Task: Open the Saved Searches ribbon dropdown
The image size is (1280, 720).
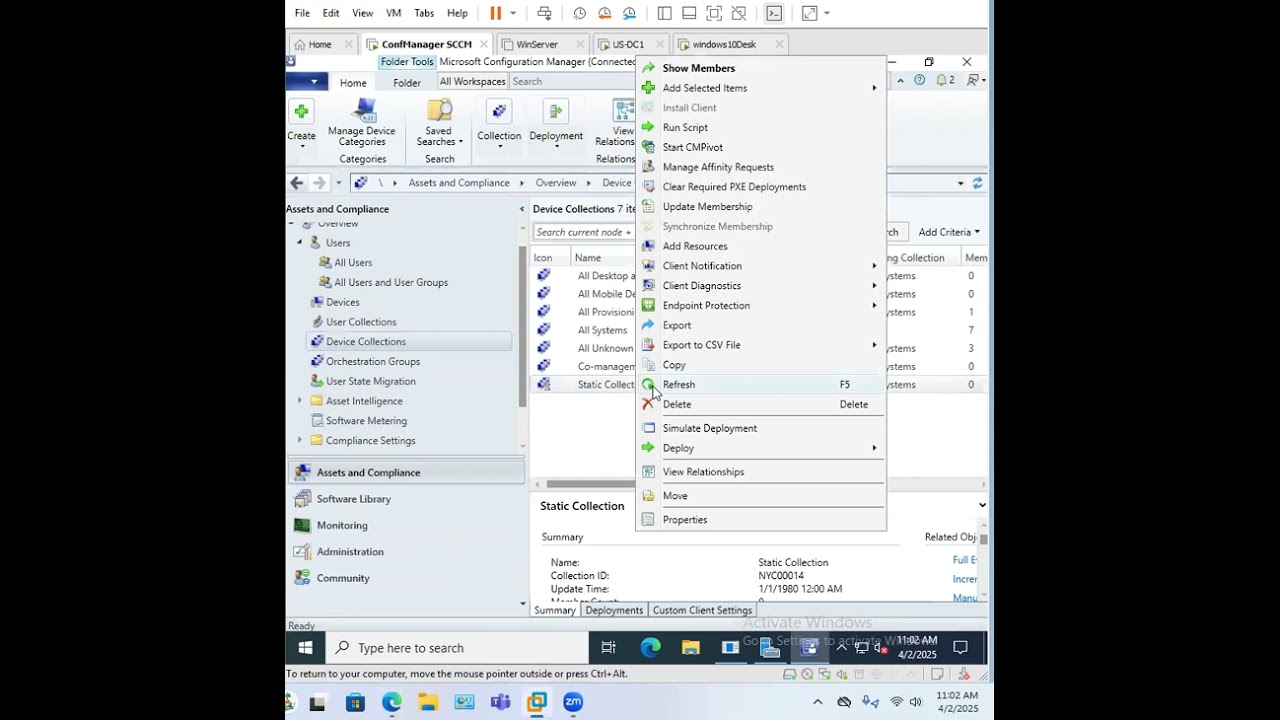Action: [x=439, y=124]
